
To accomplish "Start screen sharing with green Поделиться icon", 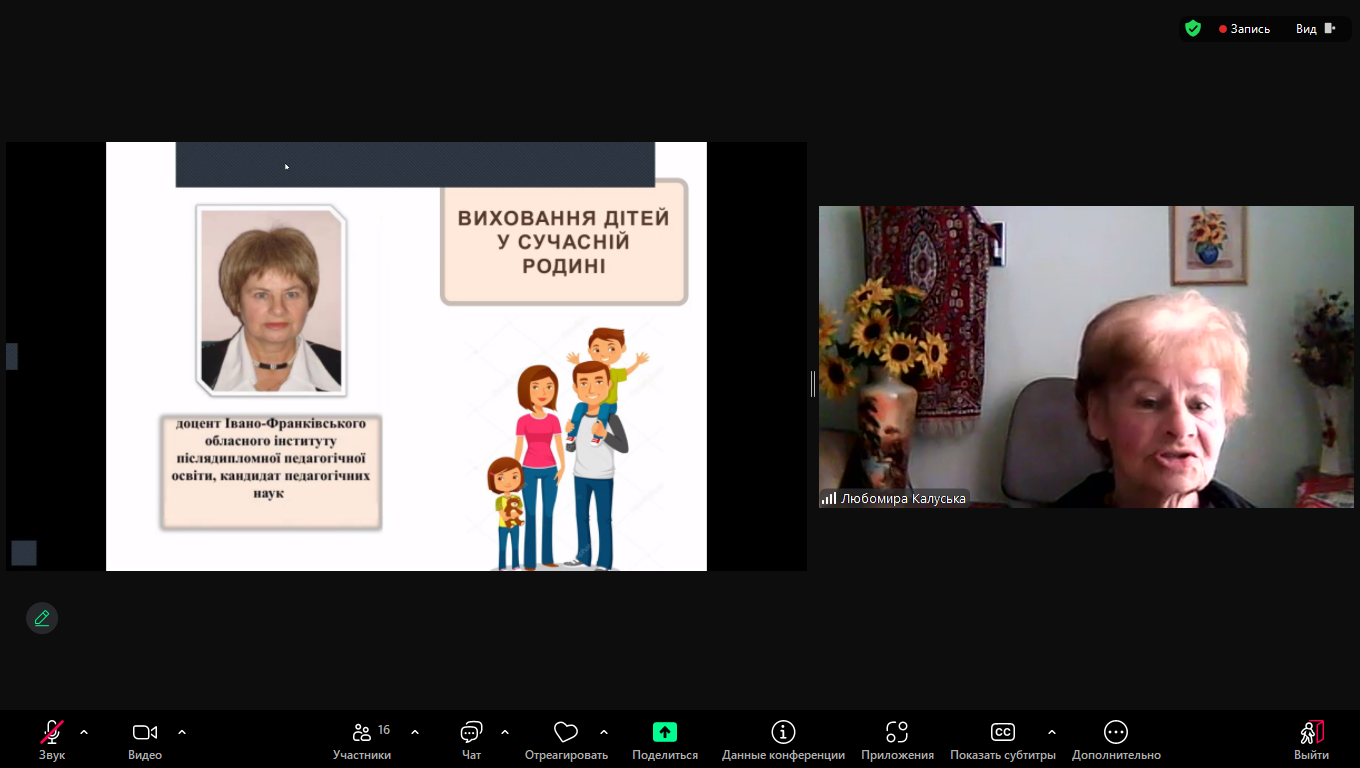I will pyautogui.click(x=665, y=732).
